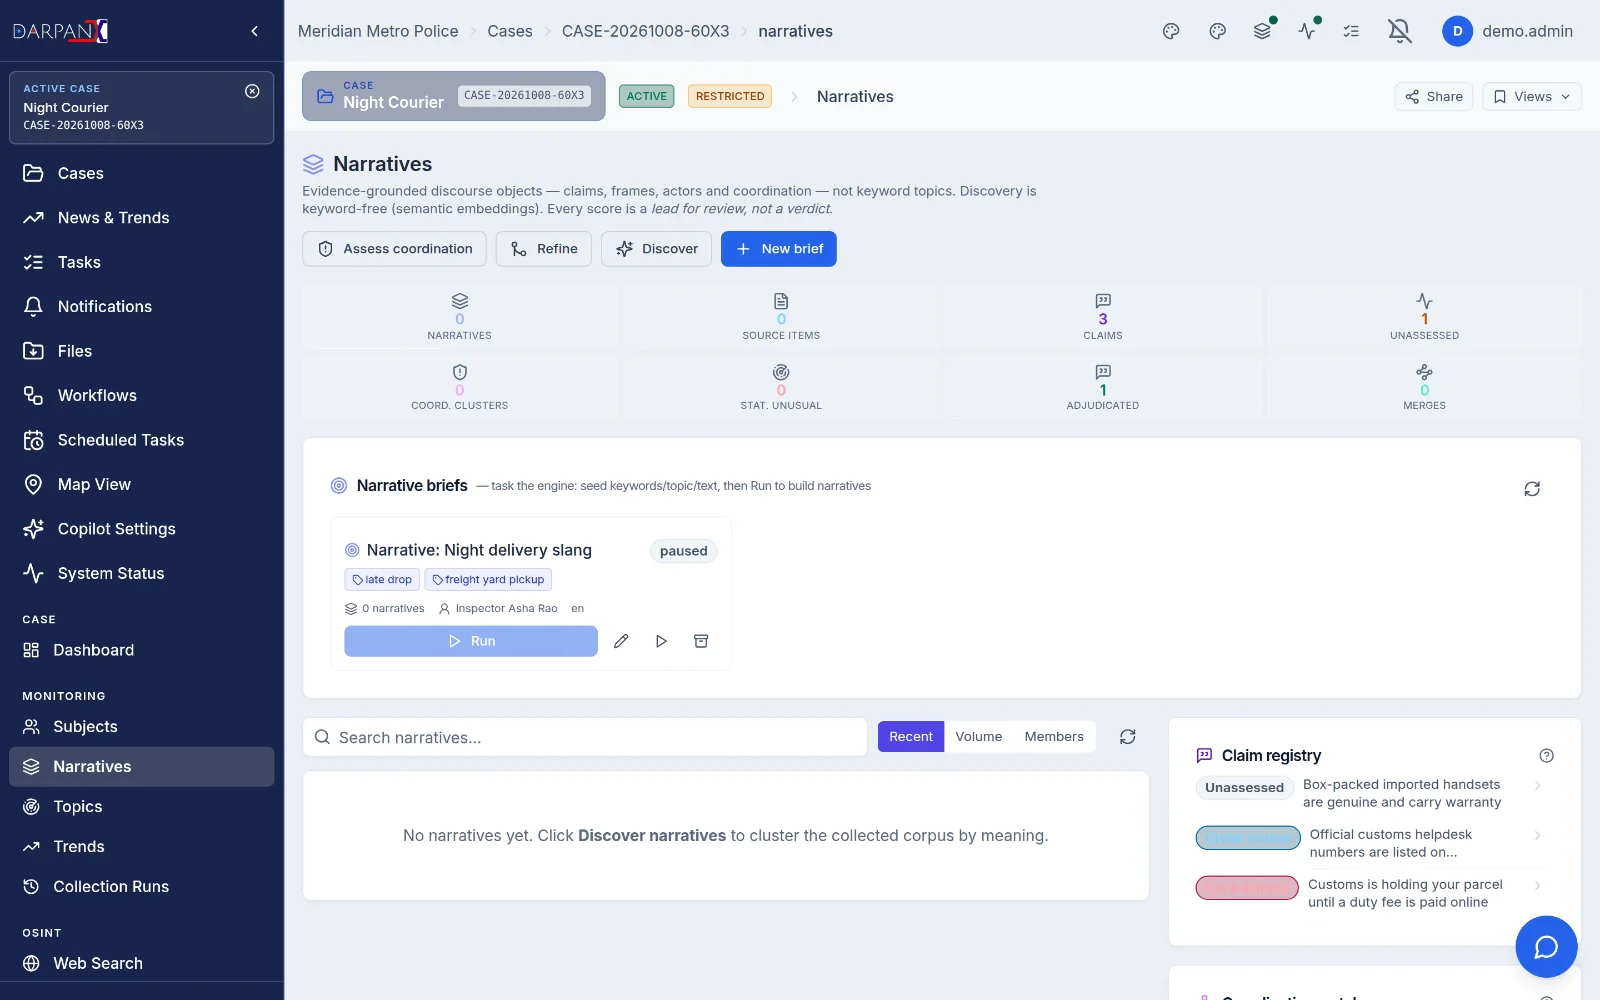Click the muted notifications bell icon
This screenshot has height=1000, width=1600.
coord(1400,31)
